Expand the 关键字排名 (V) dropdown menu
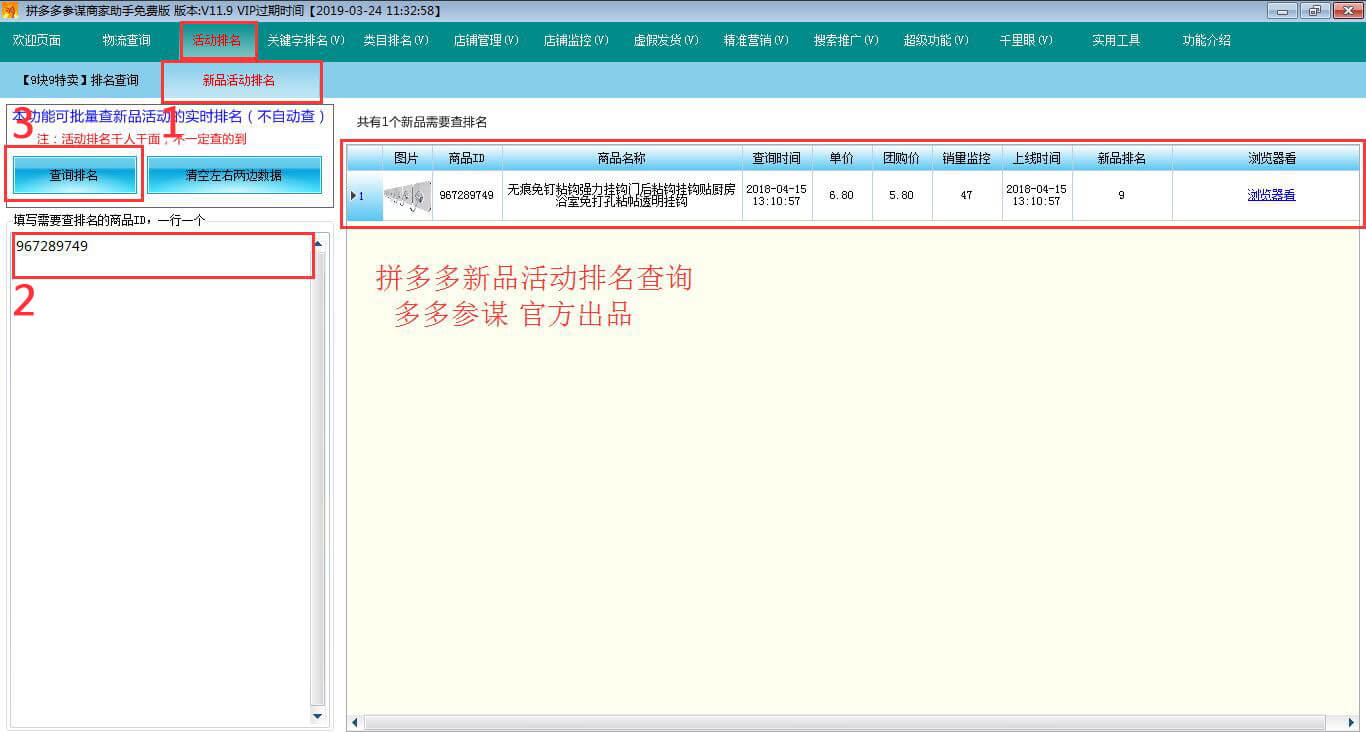1366x732 pixels. 305,41
